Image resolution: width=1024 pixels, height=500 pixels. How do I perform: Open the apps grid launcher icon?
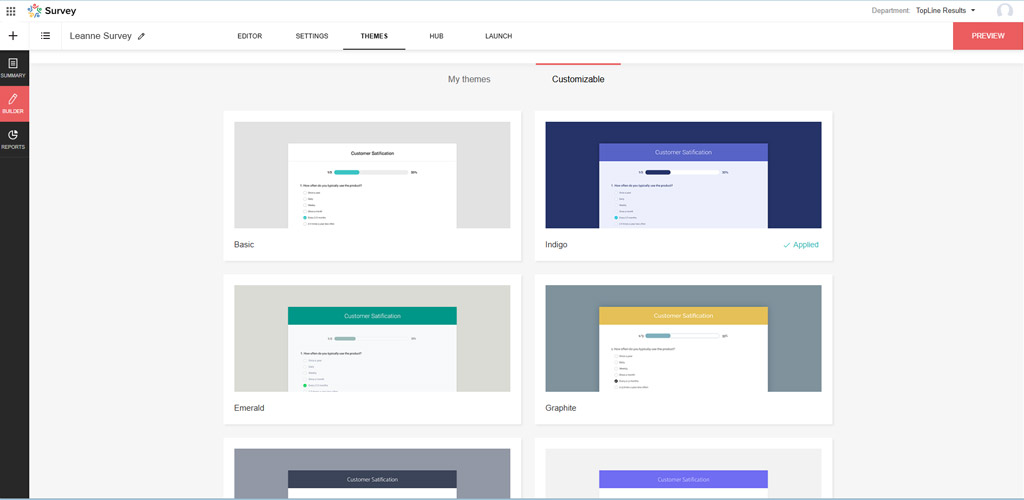point(10,10)
